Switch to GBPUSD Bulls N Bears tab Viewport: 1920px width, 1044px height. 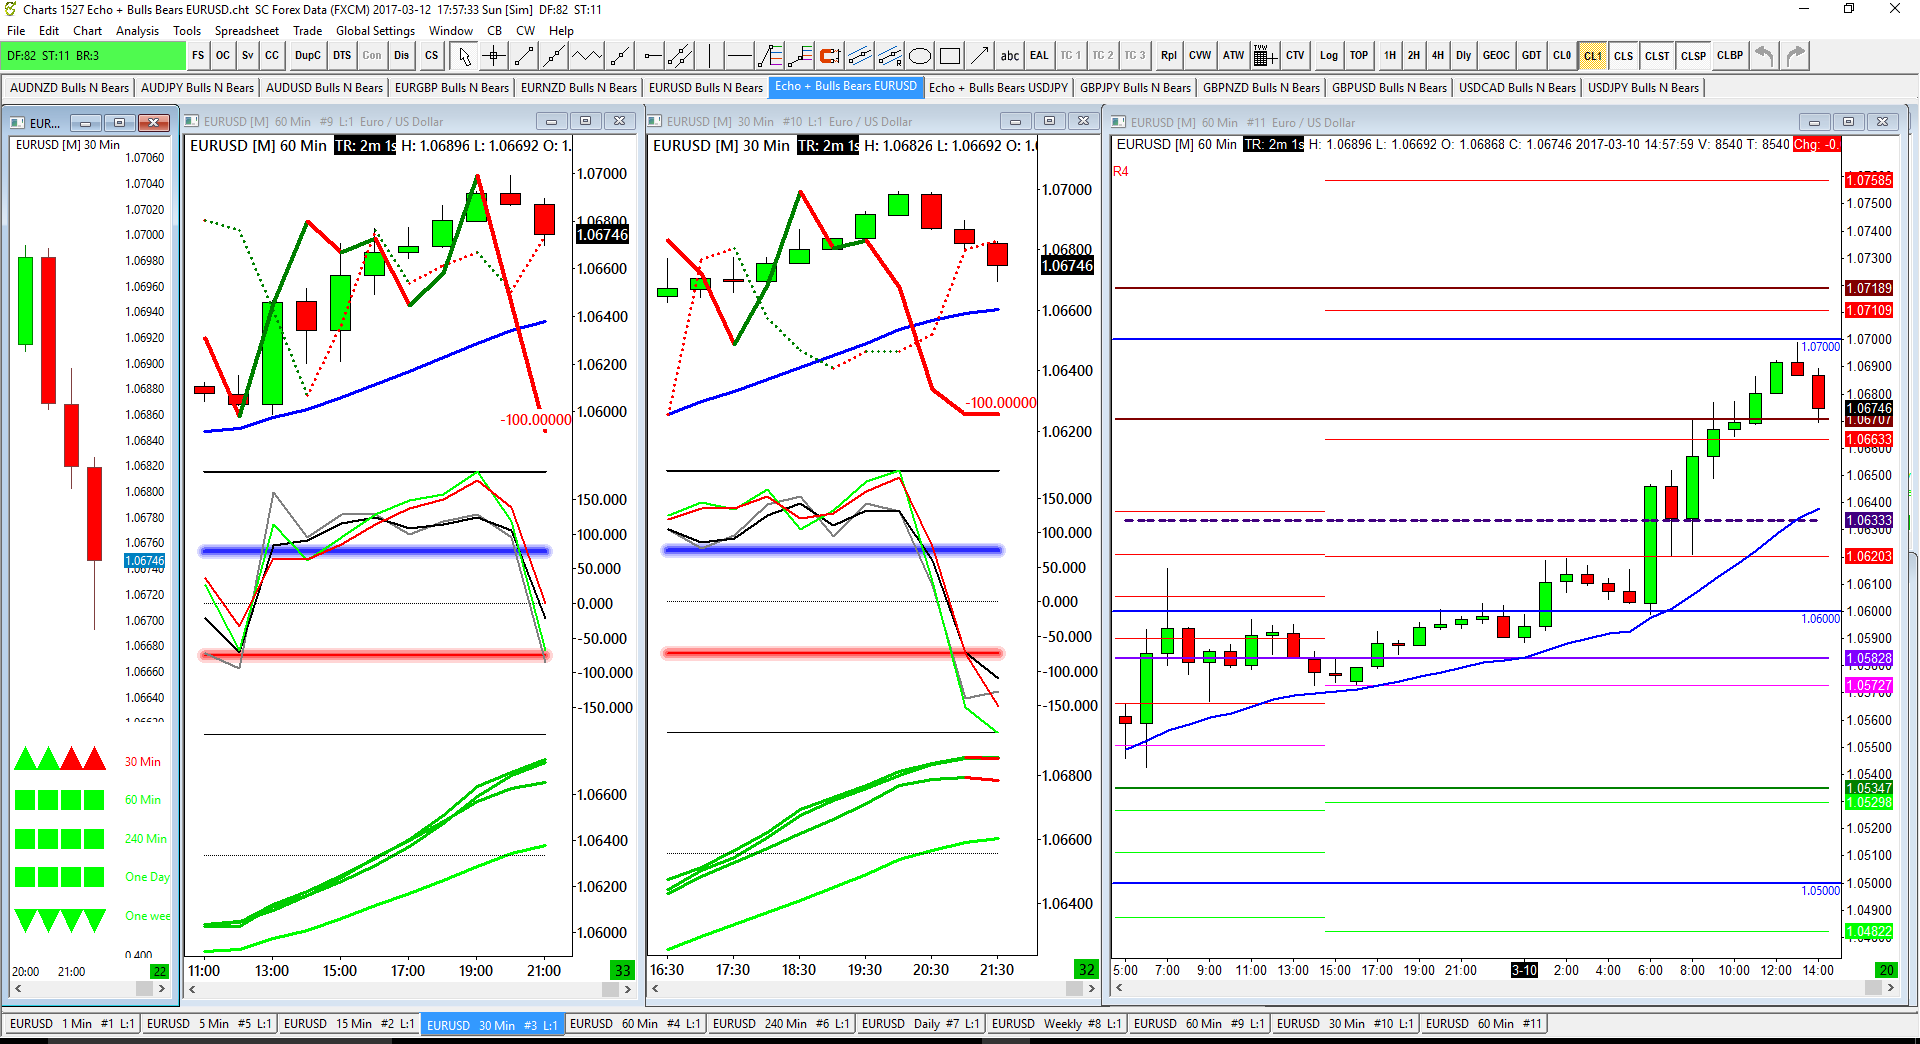(x=1389, y=88)
